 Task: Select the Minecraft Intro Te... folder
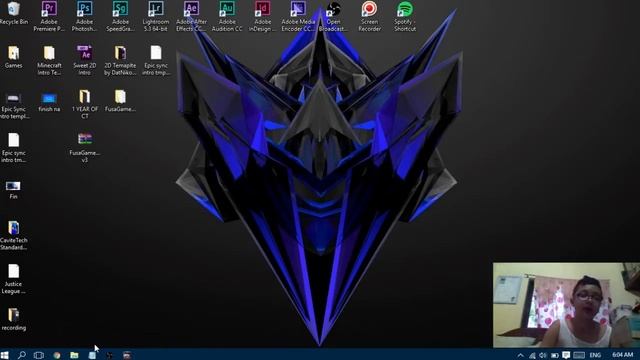[x=49, y=60]
